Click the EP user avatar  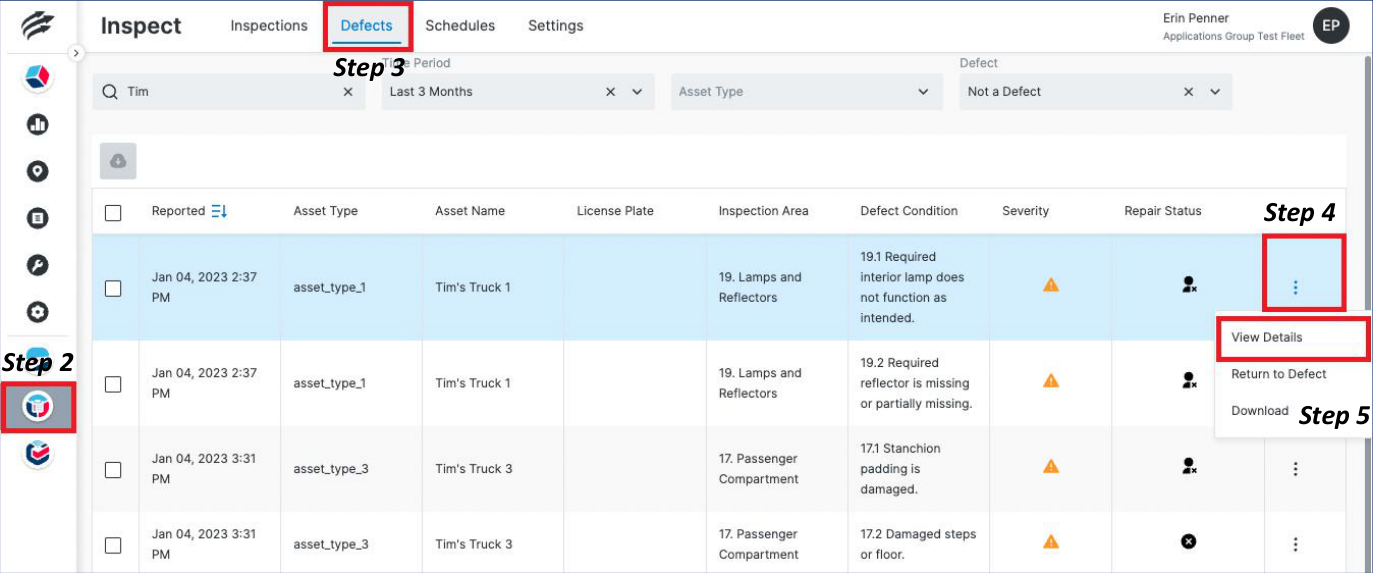[1330, 27]
